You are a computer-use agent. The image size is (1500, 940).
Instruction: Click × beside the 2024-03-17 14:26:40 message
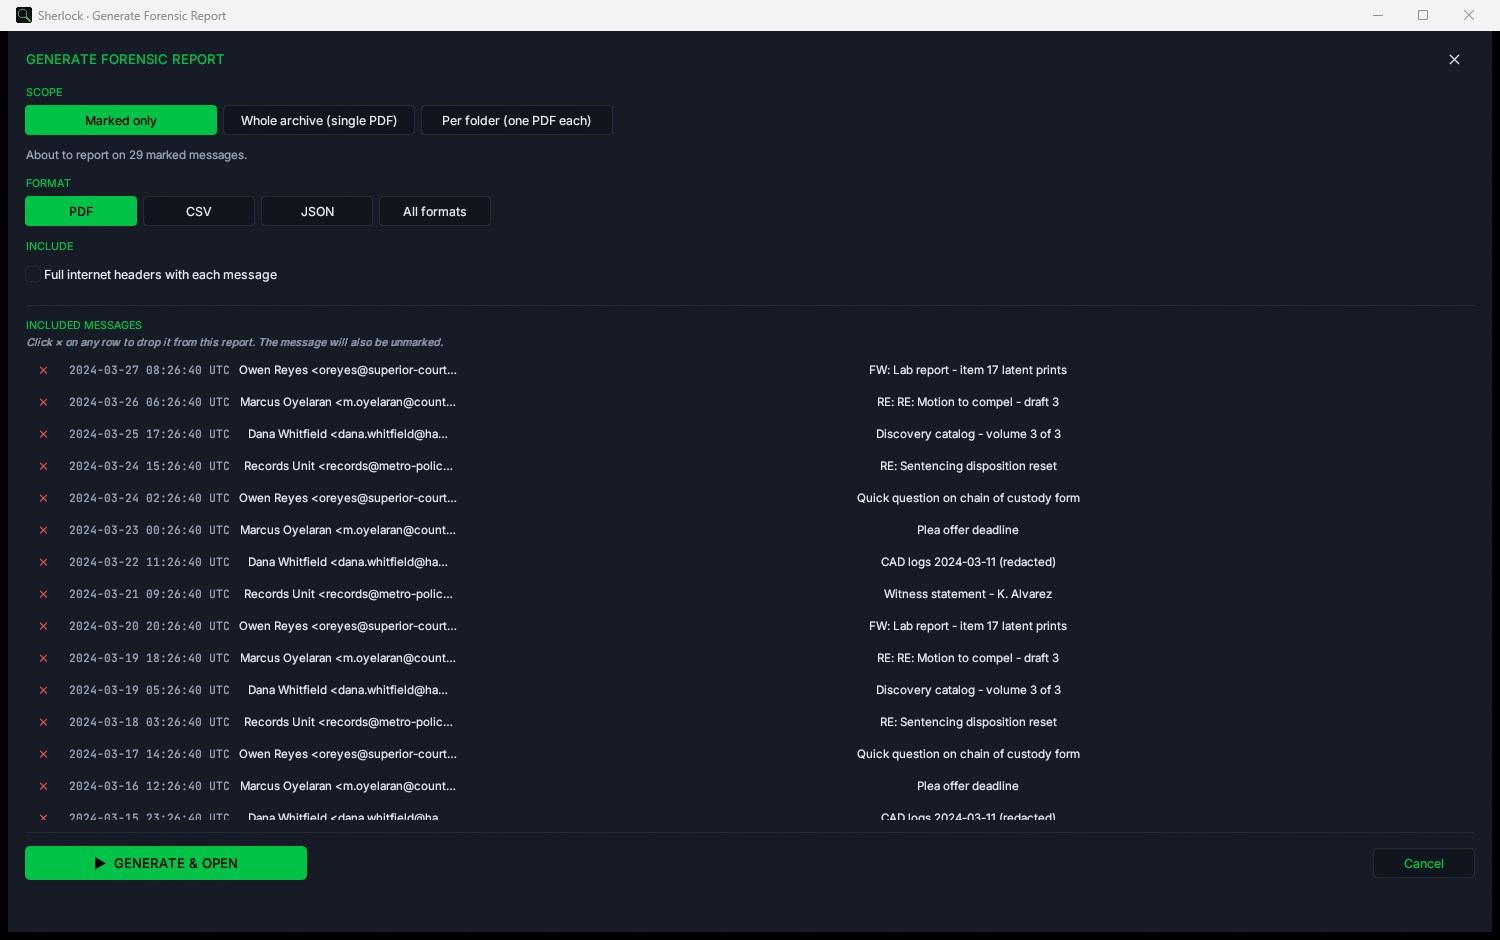[x=43, y=754]
